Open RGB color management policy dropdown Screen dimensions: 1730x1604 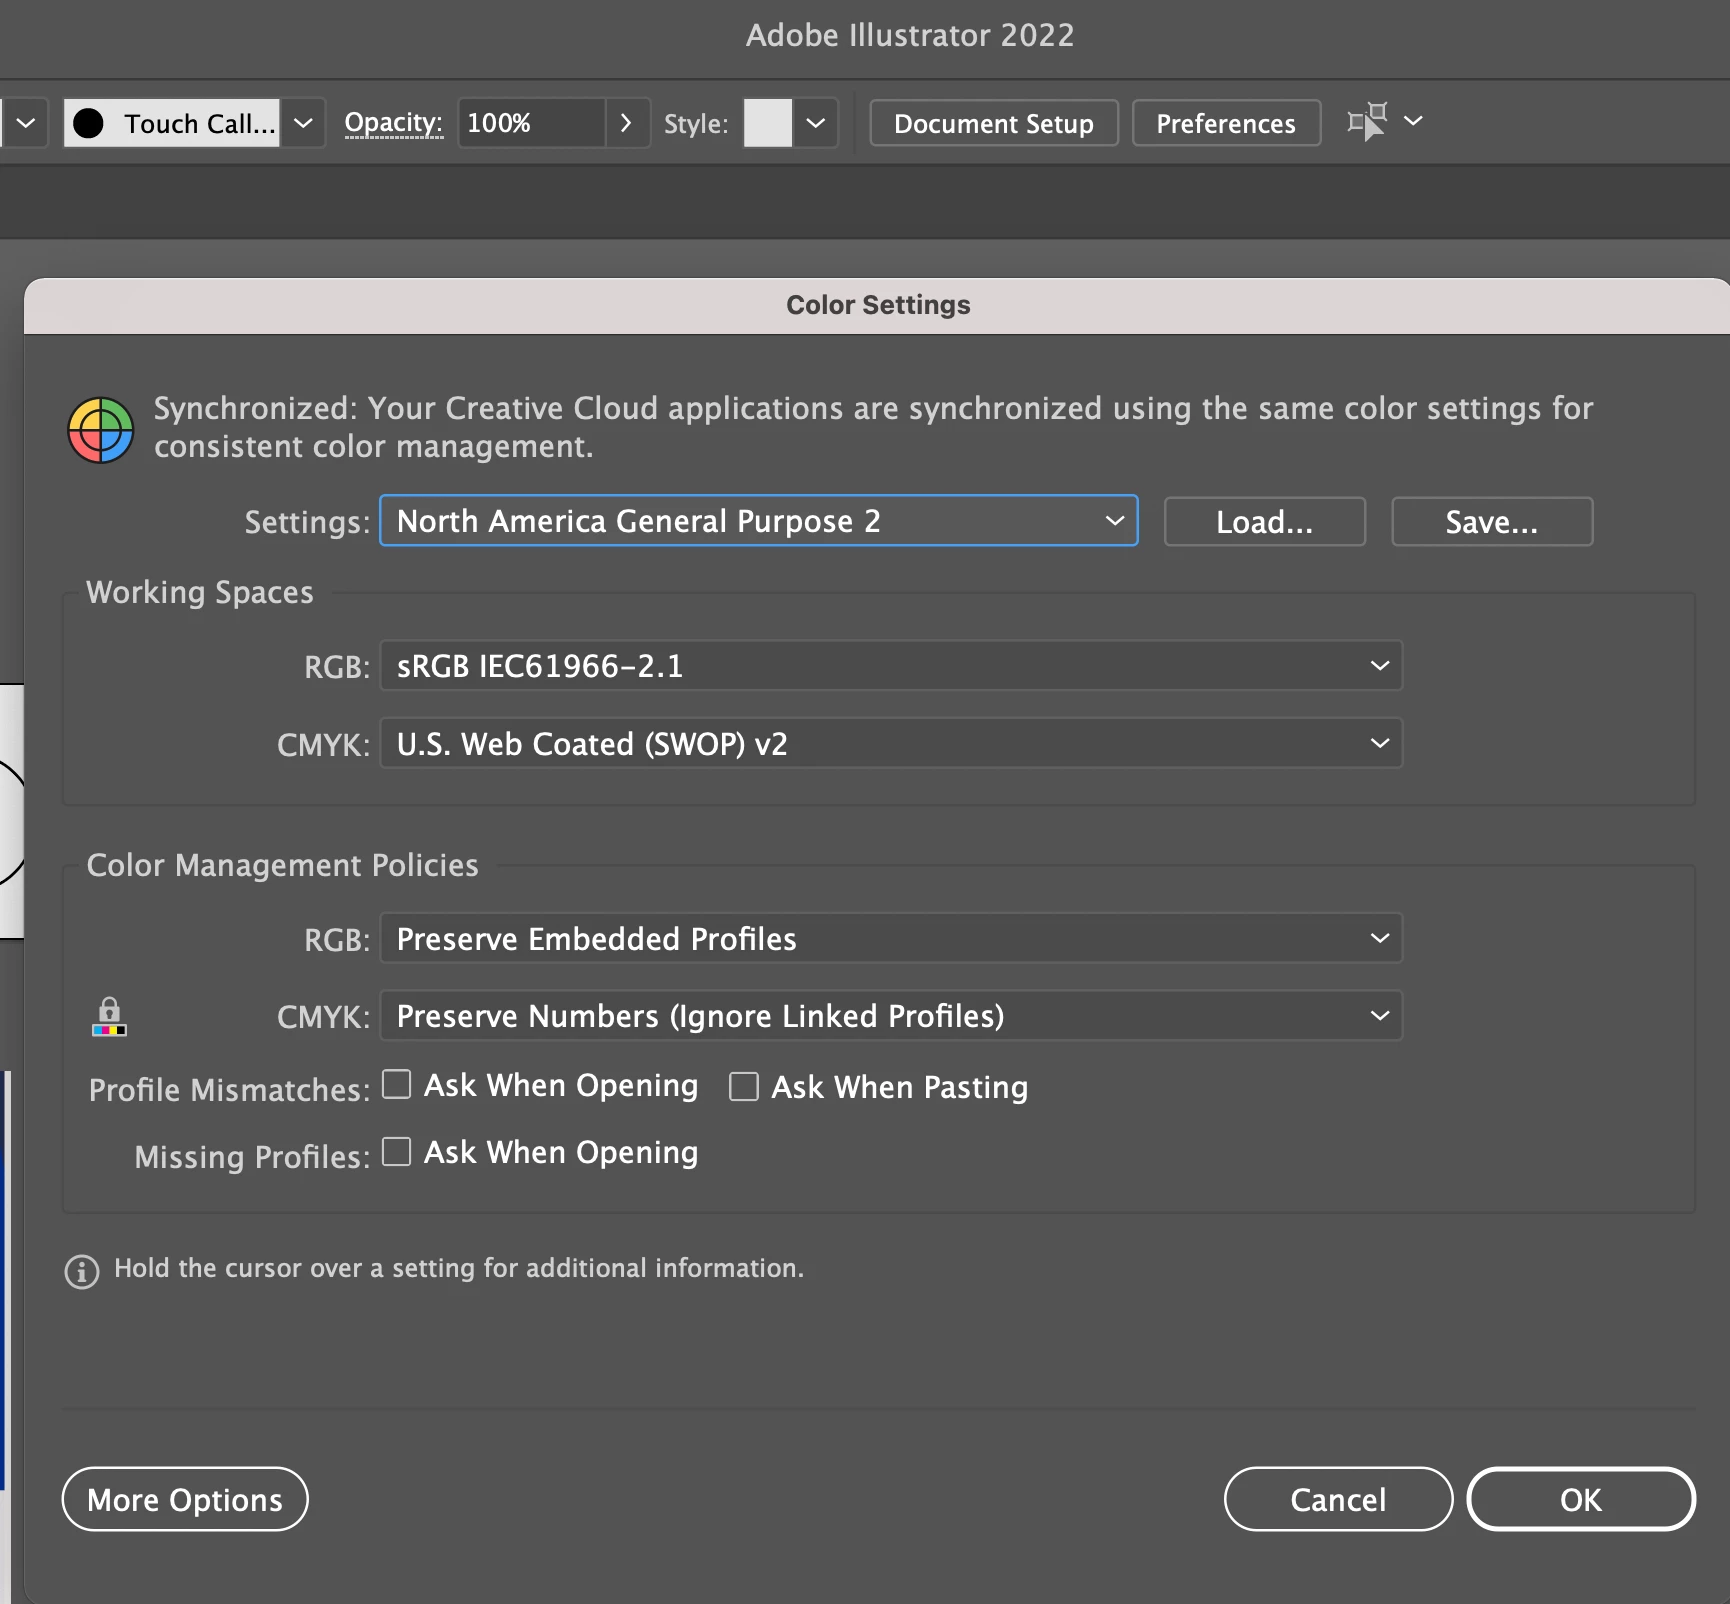tap(891, 939)
